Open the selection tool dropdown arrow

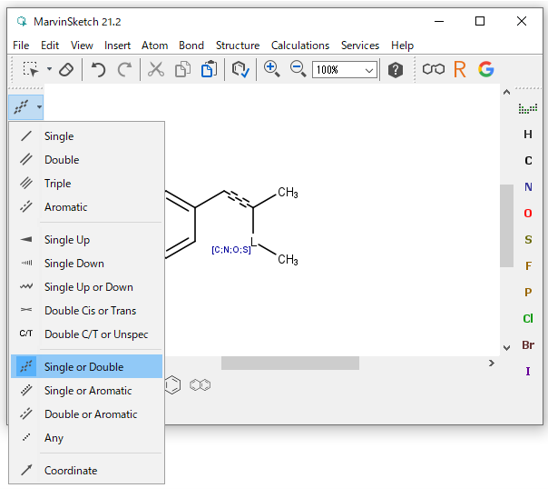click(x=49, y=69)
